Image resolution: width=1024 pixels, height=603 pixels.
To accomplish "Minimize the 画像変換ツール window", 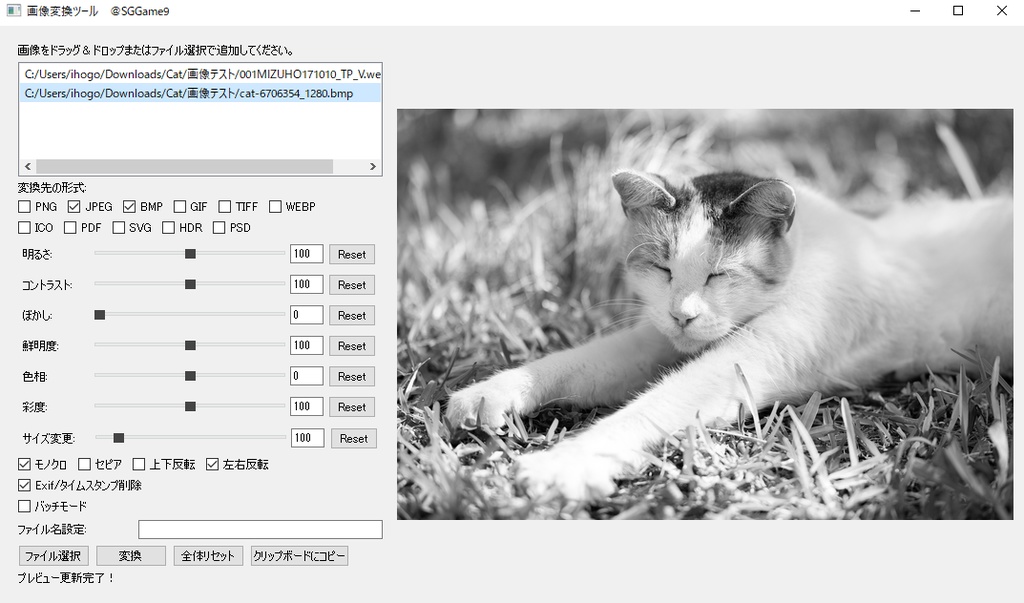I will click(915, 11).
